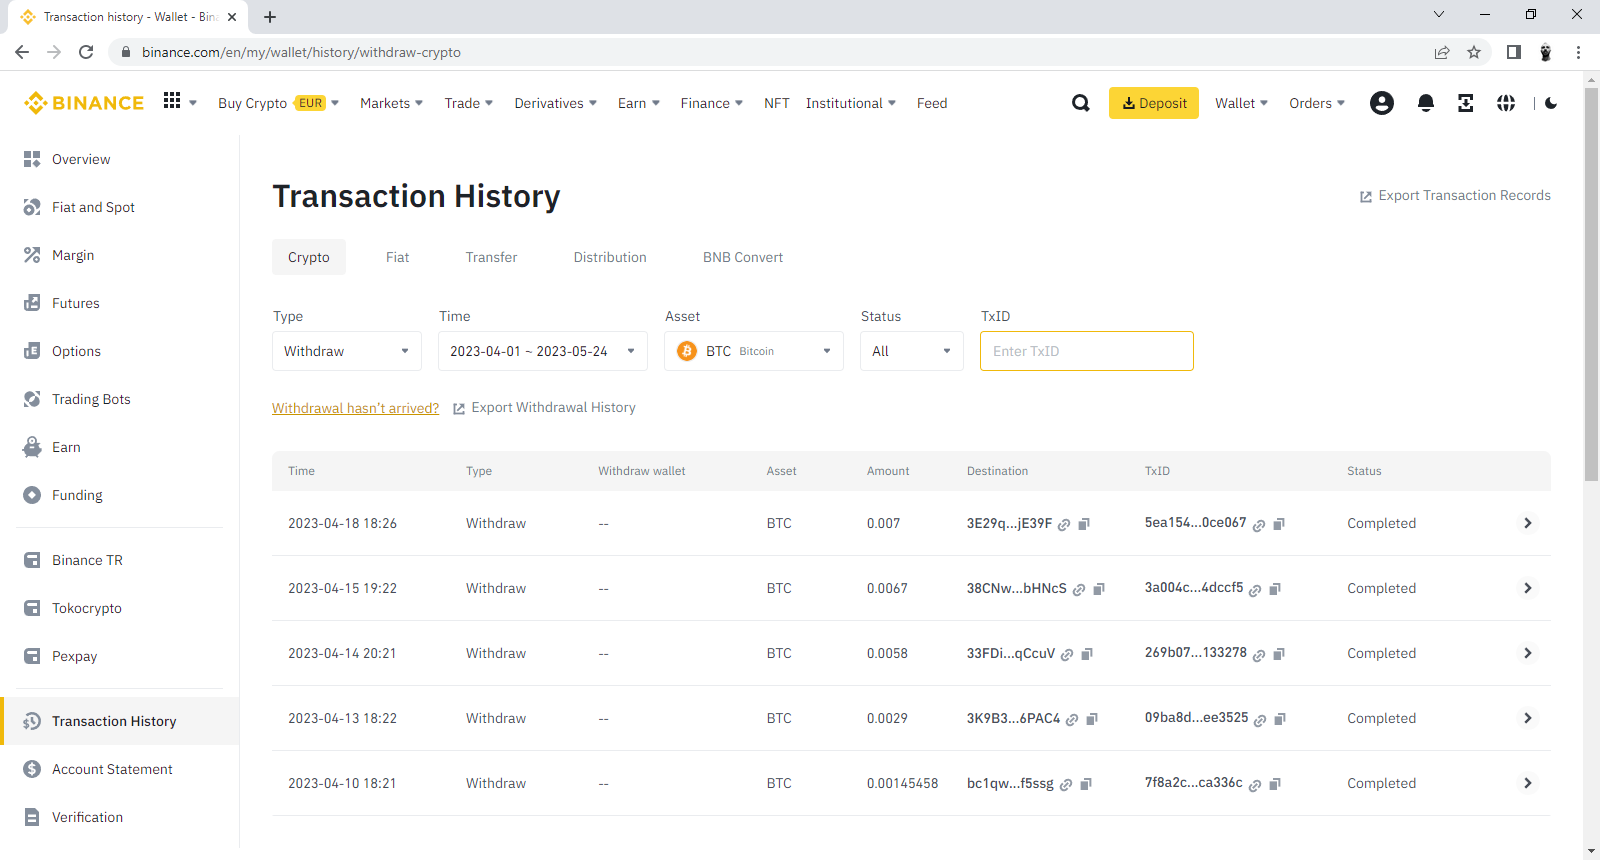Open the Time date range picker

tap(543, 351)
